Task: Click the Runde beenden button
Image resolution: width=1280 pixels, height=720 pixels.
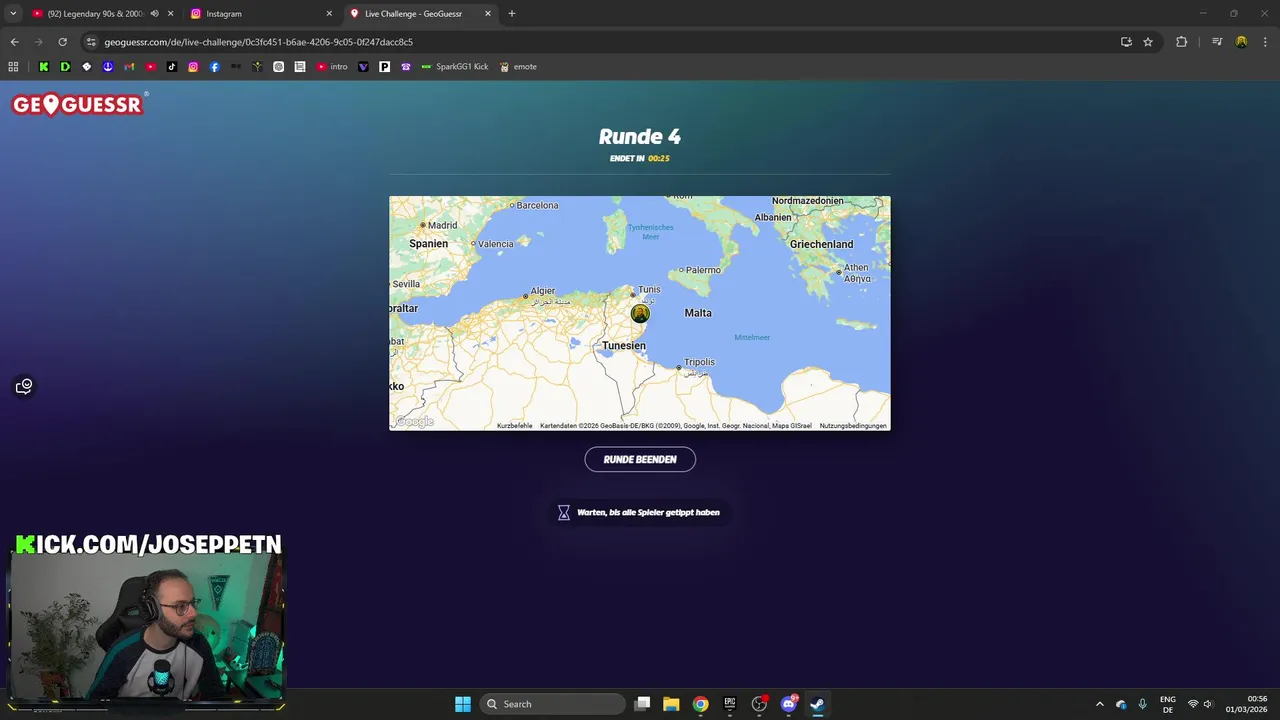Action: [x=640, y=459]
